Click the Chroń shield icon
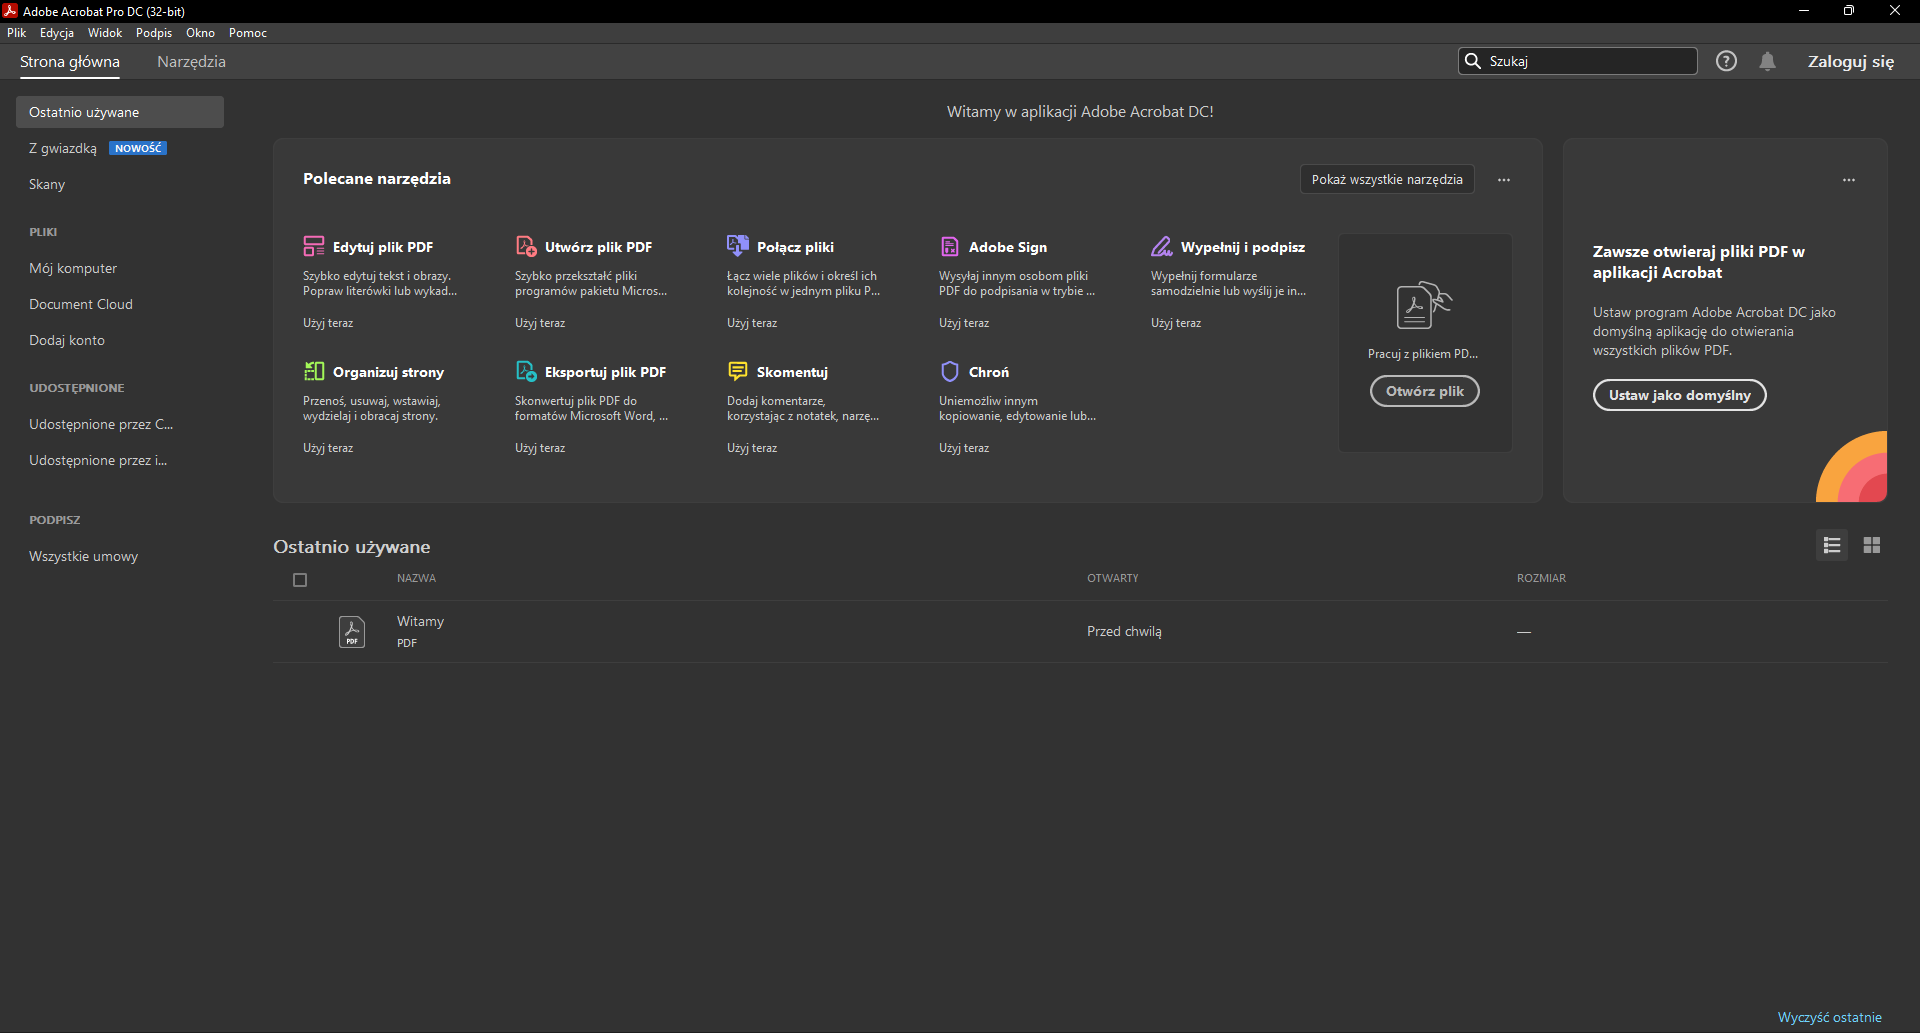Viewport: 1920px width, 1033px height. pyautogui.click(x=950, y=371)
